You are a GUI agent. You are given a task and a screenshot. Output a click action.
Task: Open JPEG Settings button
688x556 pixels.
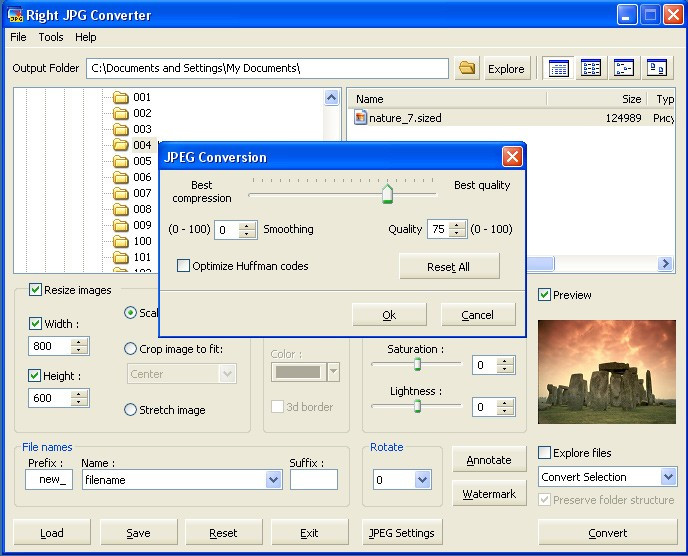click(401, 533)
